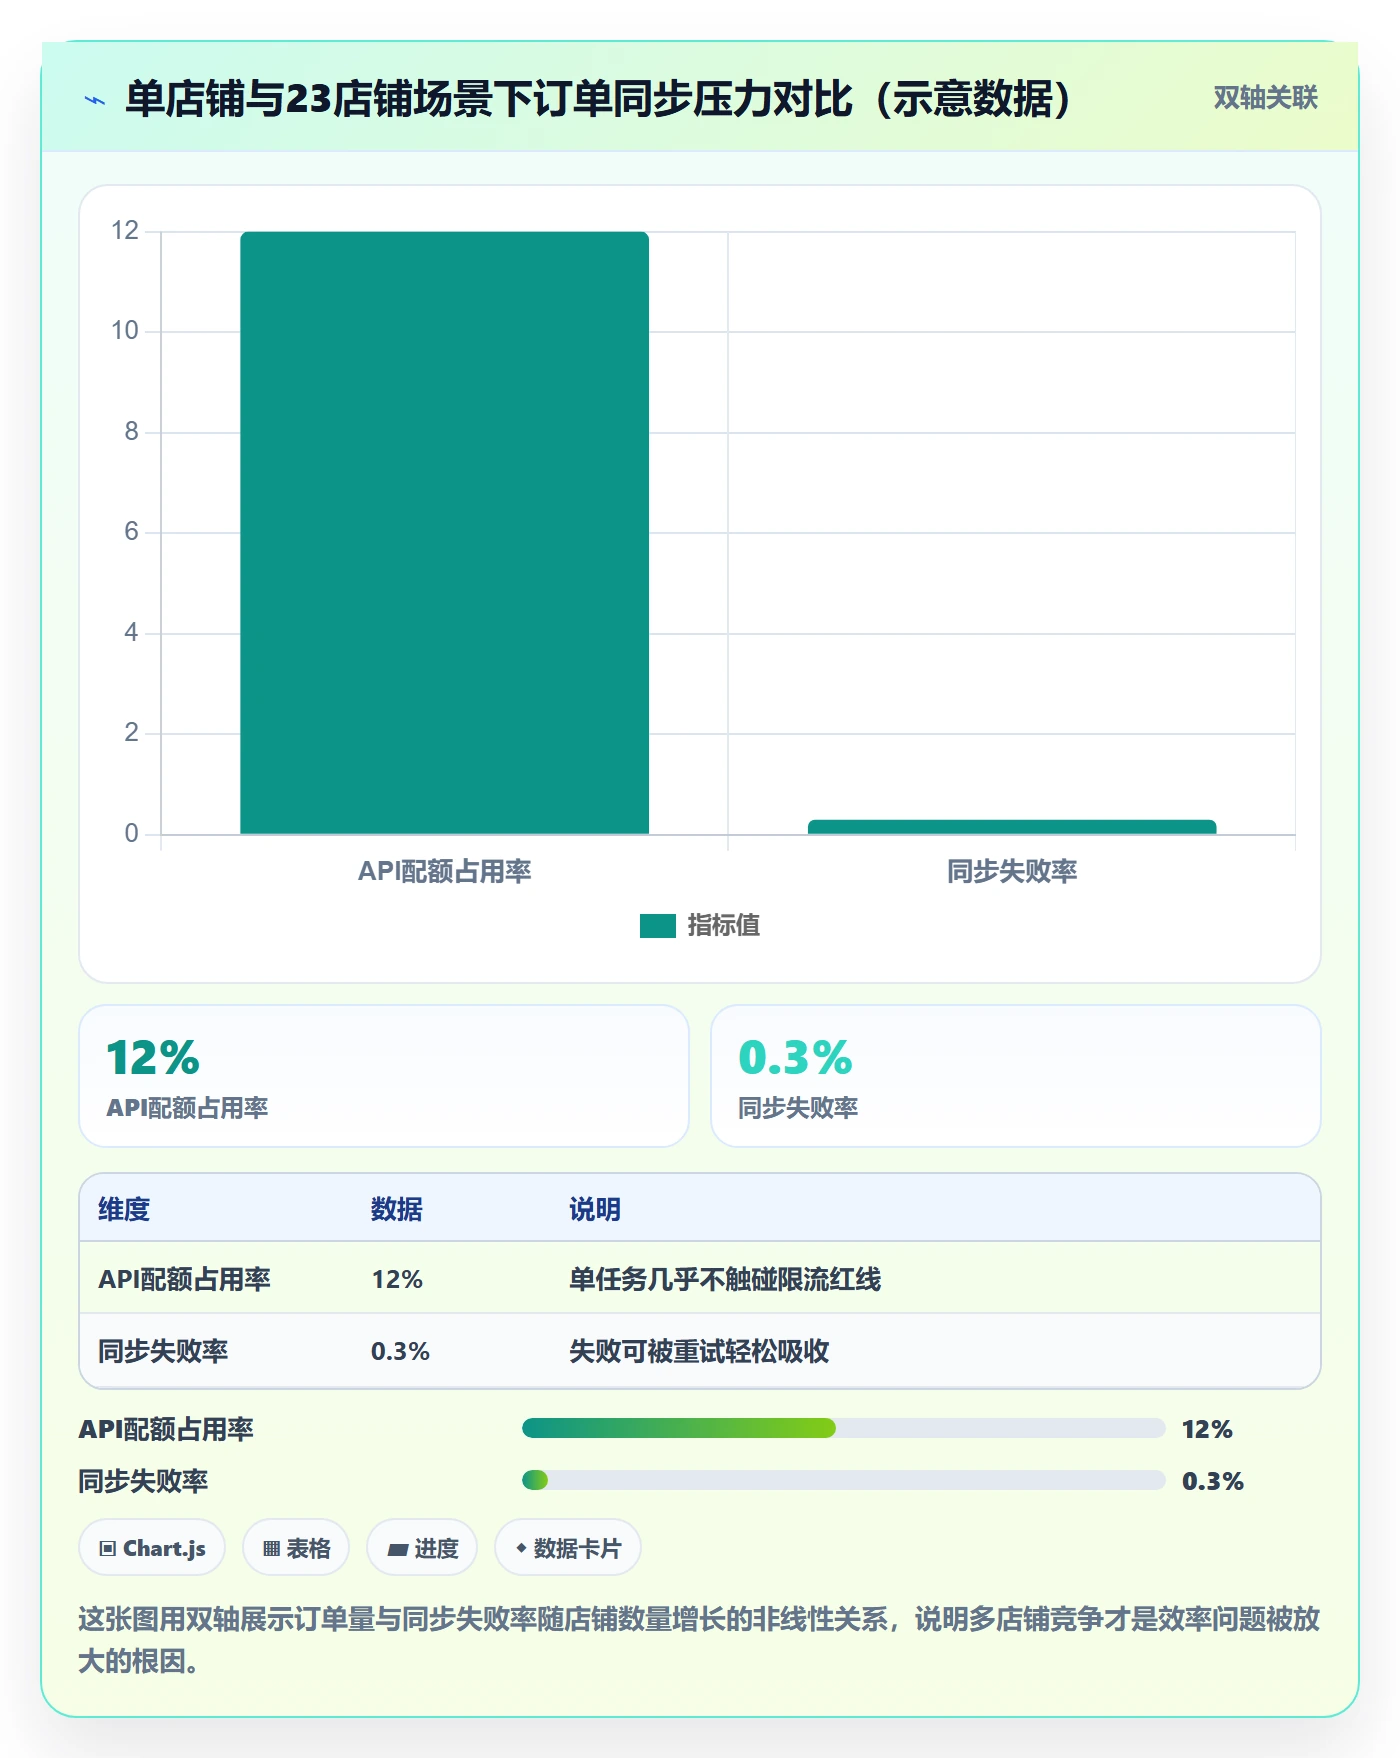Image resolution: width=1400 pixels, height=1758 pixels.
Task: Click the diamond icon in the 数据卡片 chip
Action: click(521, 1548)
